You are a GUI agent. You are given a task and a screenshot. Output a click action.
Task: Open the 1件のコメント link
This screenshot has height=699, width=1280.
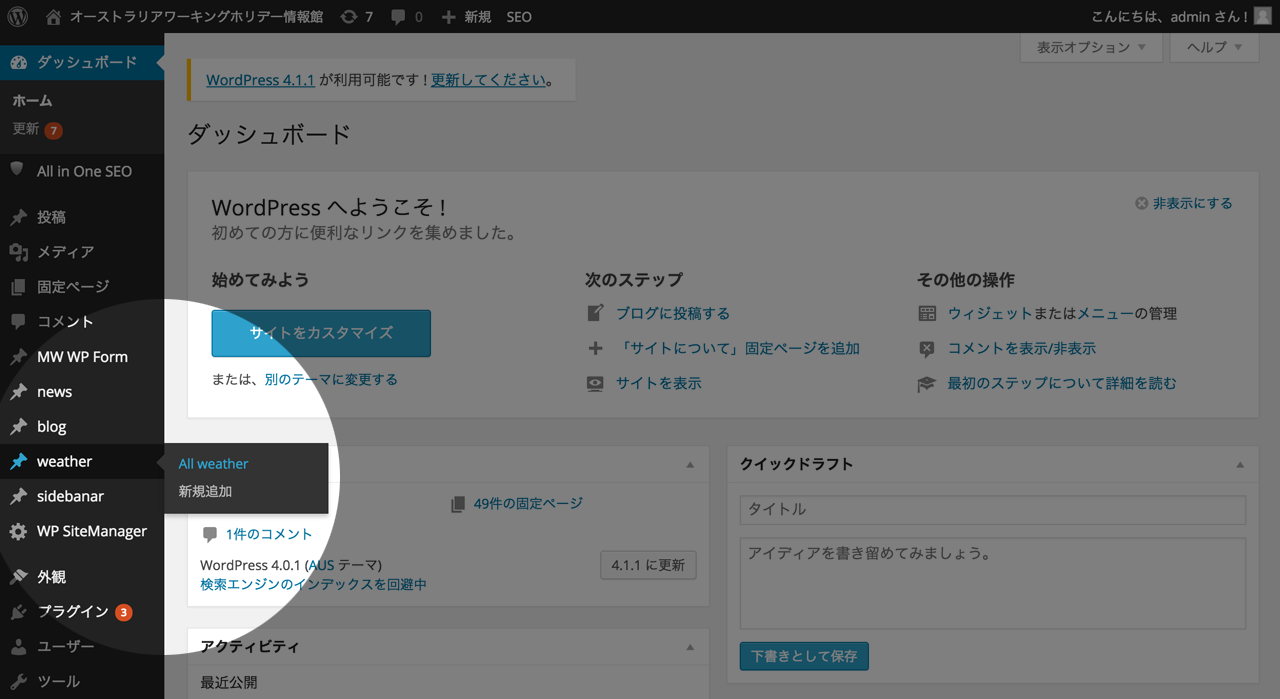tap(269, 534)
